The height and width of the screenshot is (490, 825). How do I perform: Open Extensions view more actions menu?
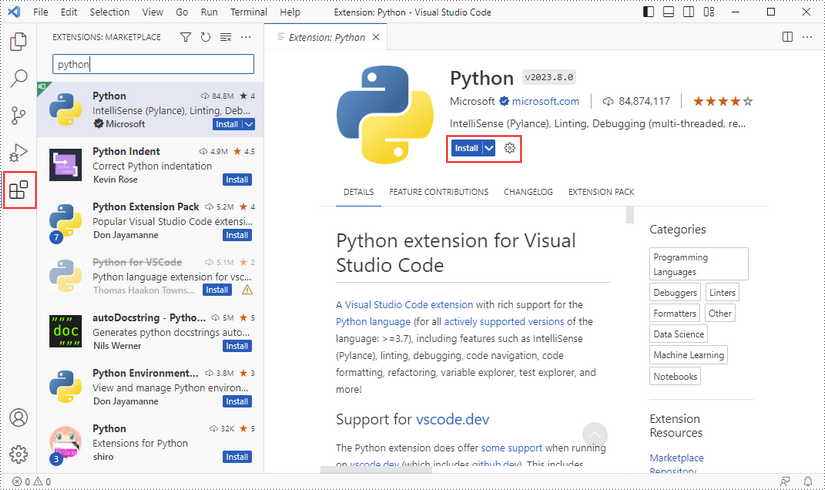[x=246, y=37]
